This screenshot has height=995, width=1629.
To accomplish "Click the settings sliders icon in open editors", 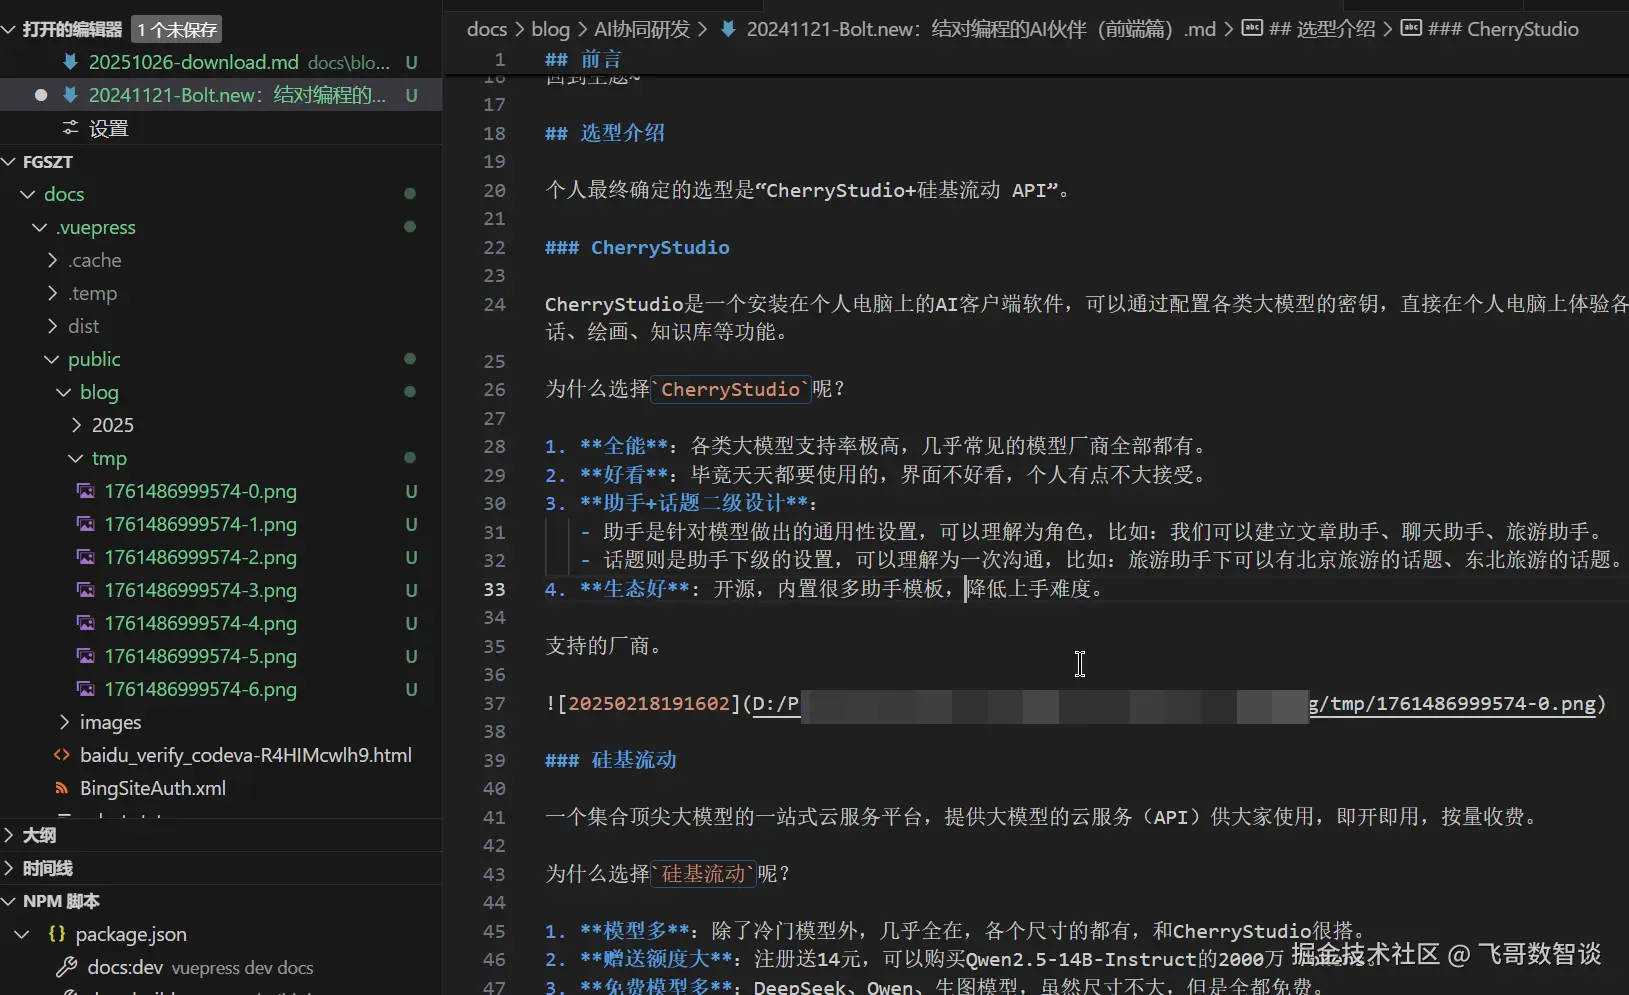I will click(70, 128).
